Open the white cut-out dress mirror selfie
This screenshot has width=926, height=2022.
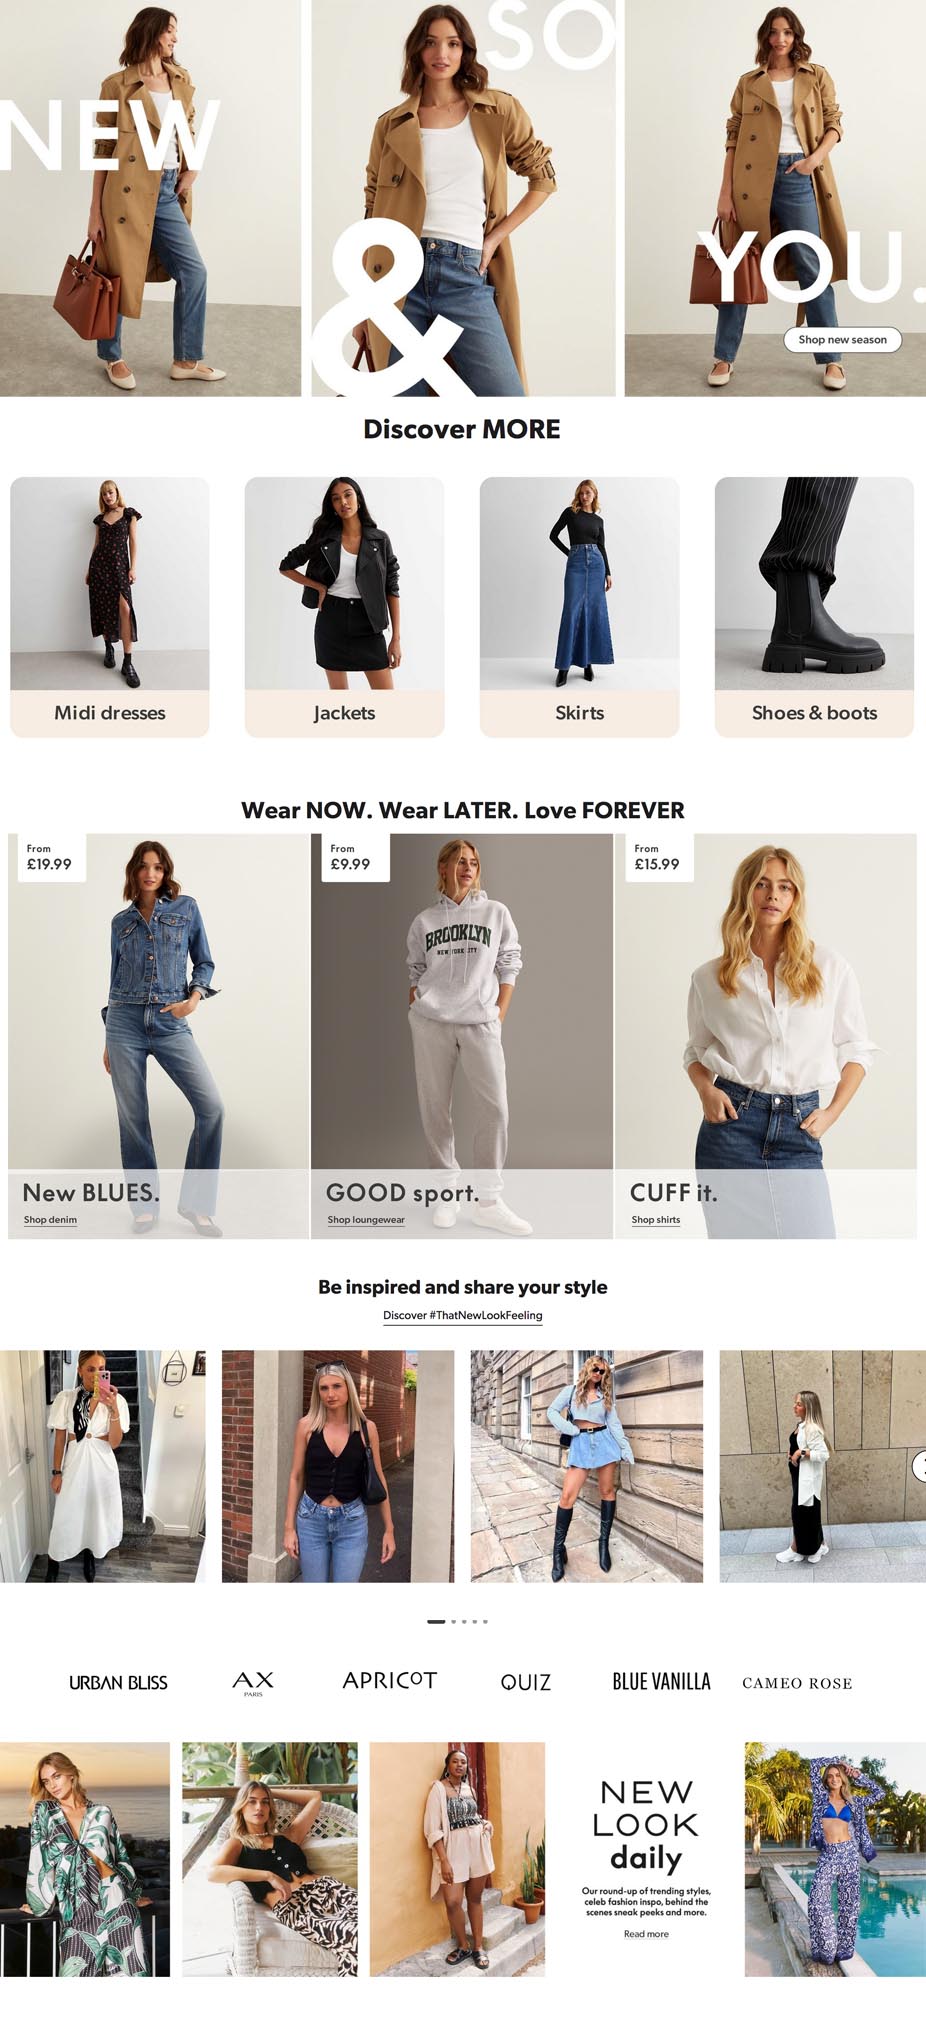pyautogui.click(x=103, y=1466)
